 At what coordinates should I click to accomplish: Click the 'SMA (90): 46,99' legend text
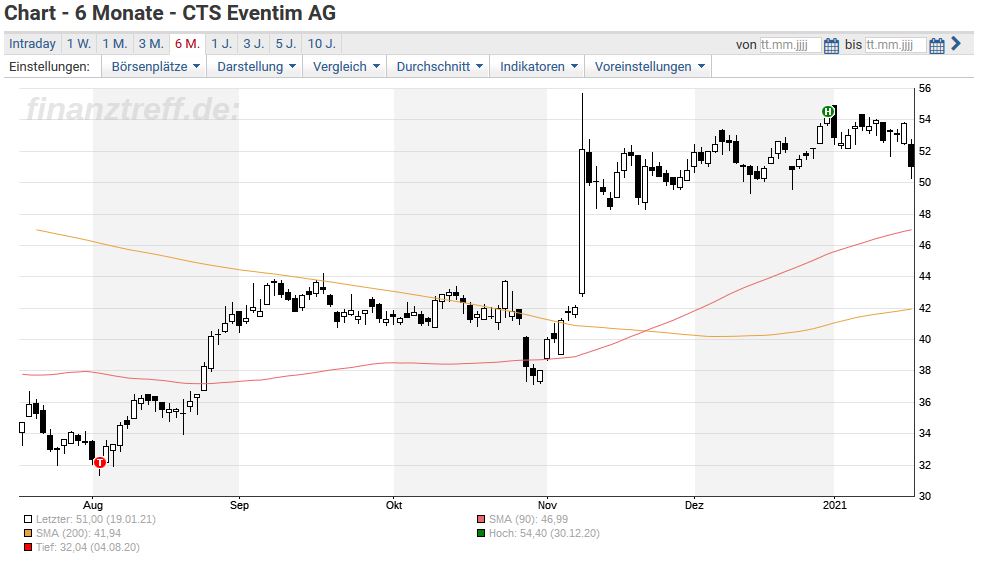[529, 519]
